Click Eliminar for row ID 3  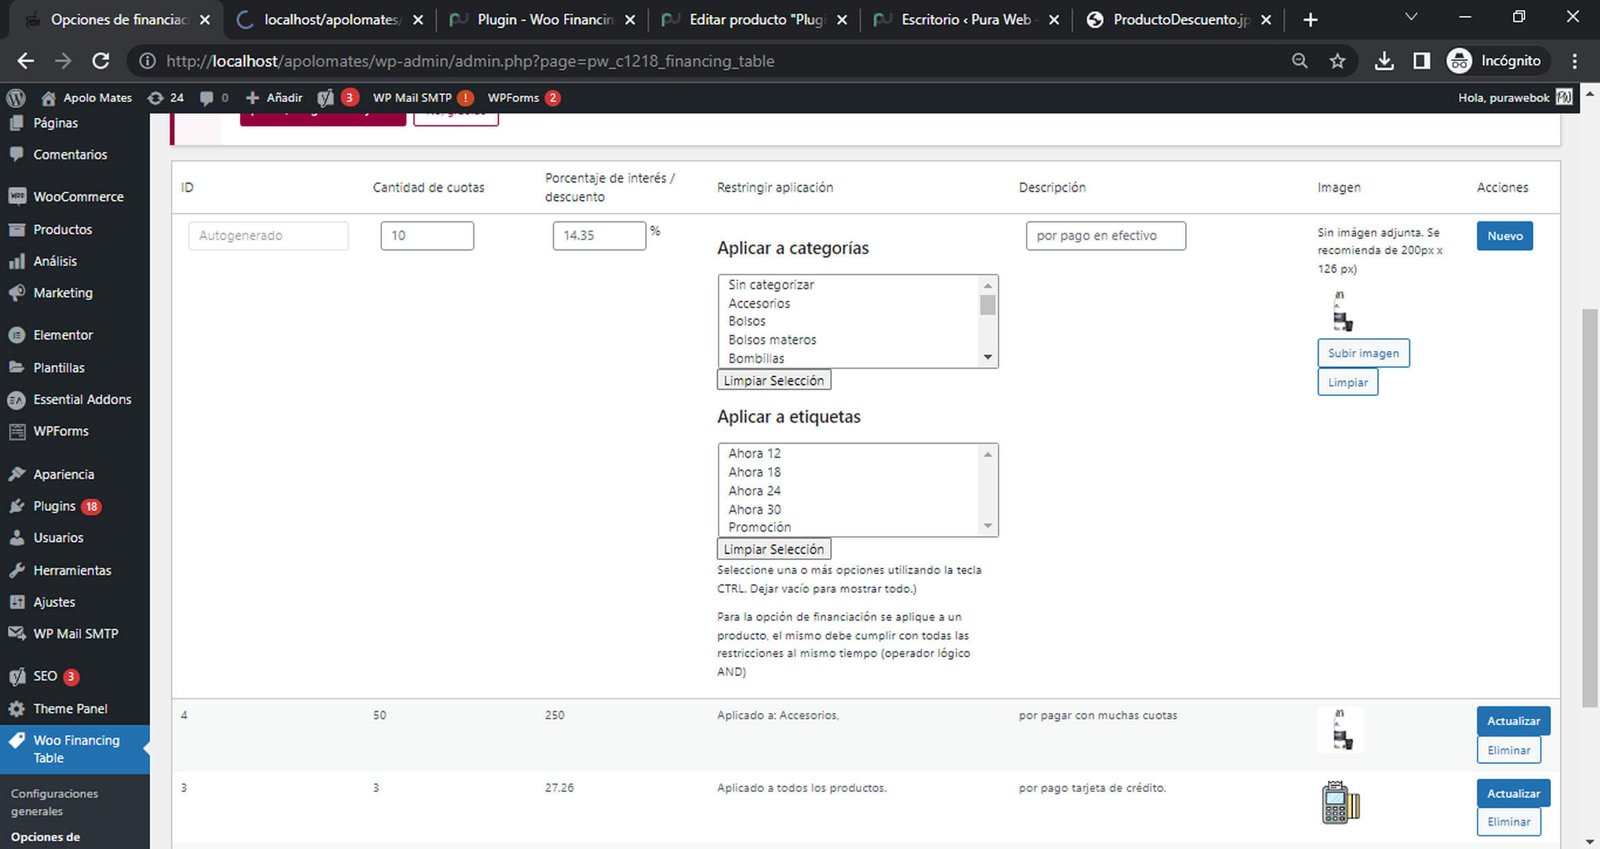click(x=1509, y=822)
